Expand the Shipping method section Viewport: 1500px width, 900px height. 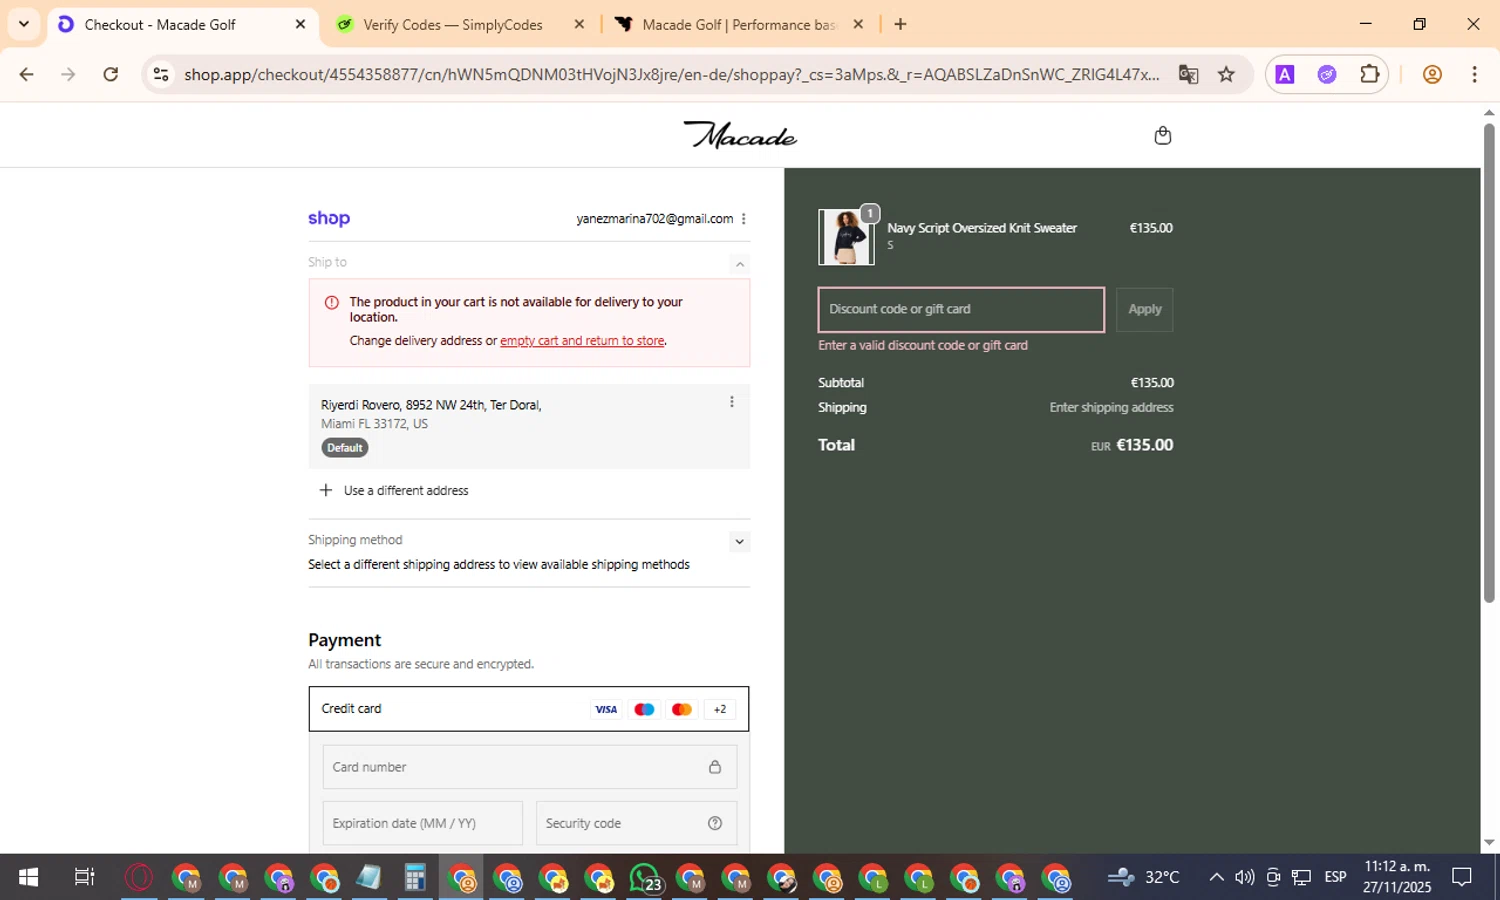[739, 542]
